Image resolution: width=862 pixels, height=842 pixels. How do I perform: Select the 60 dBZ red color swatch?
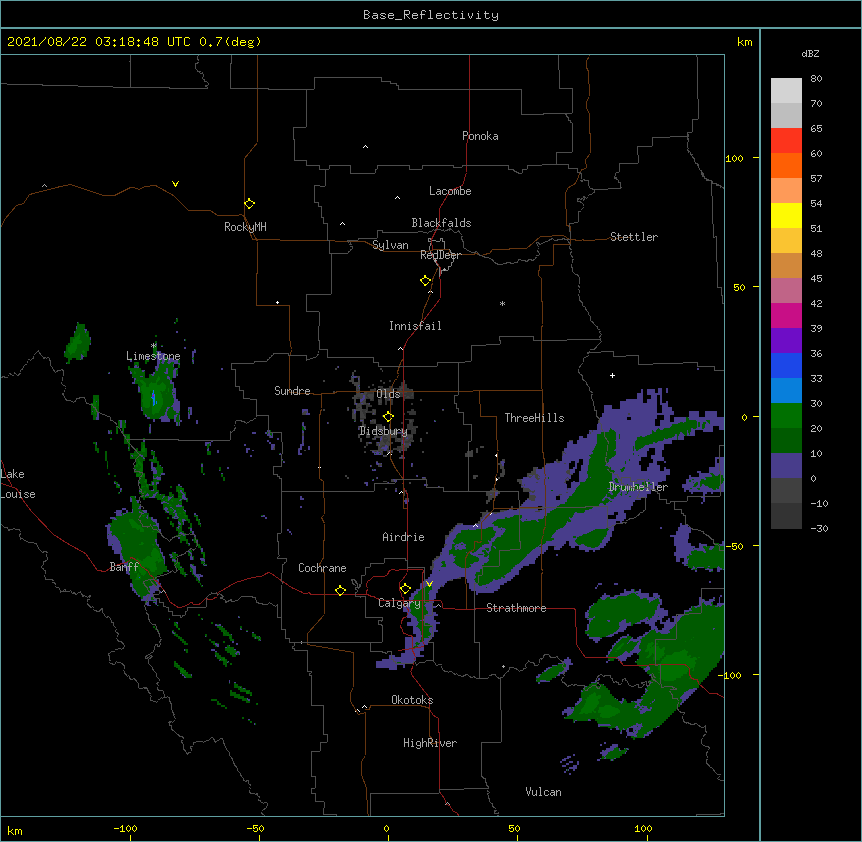coord(786,141)
